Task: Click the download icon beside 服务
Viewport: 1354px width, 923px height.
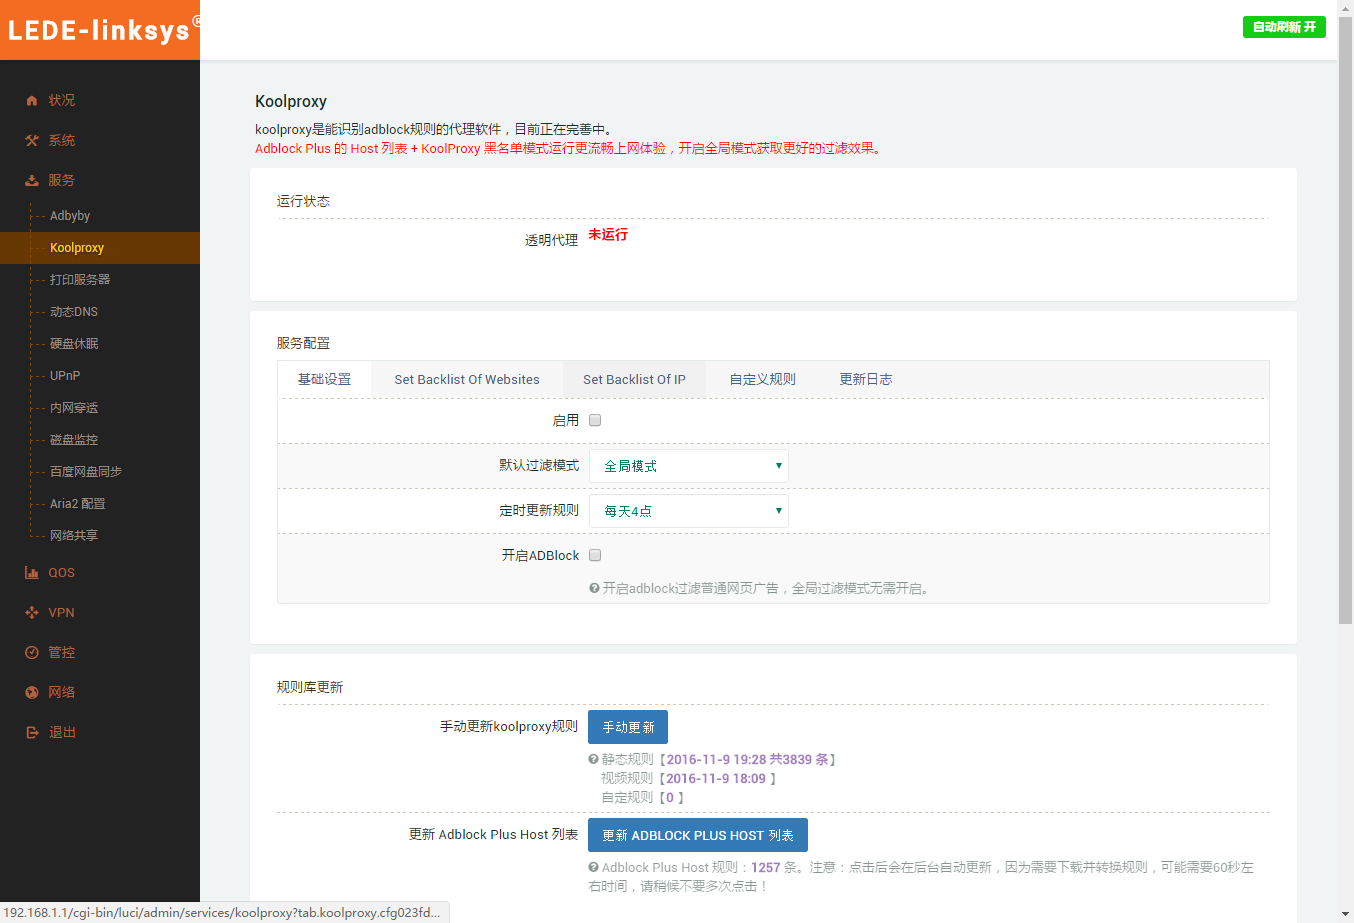Action: pyautogui.click(x=32, y=180)
